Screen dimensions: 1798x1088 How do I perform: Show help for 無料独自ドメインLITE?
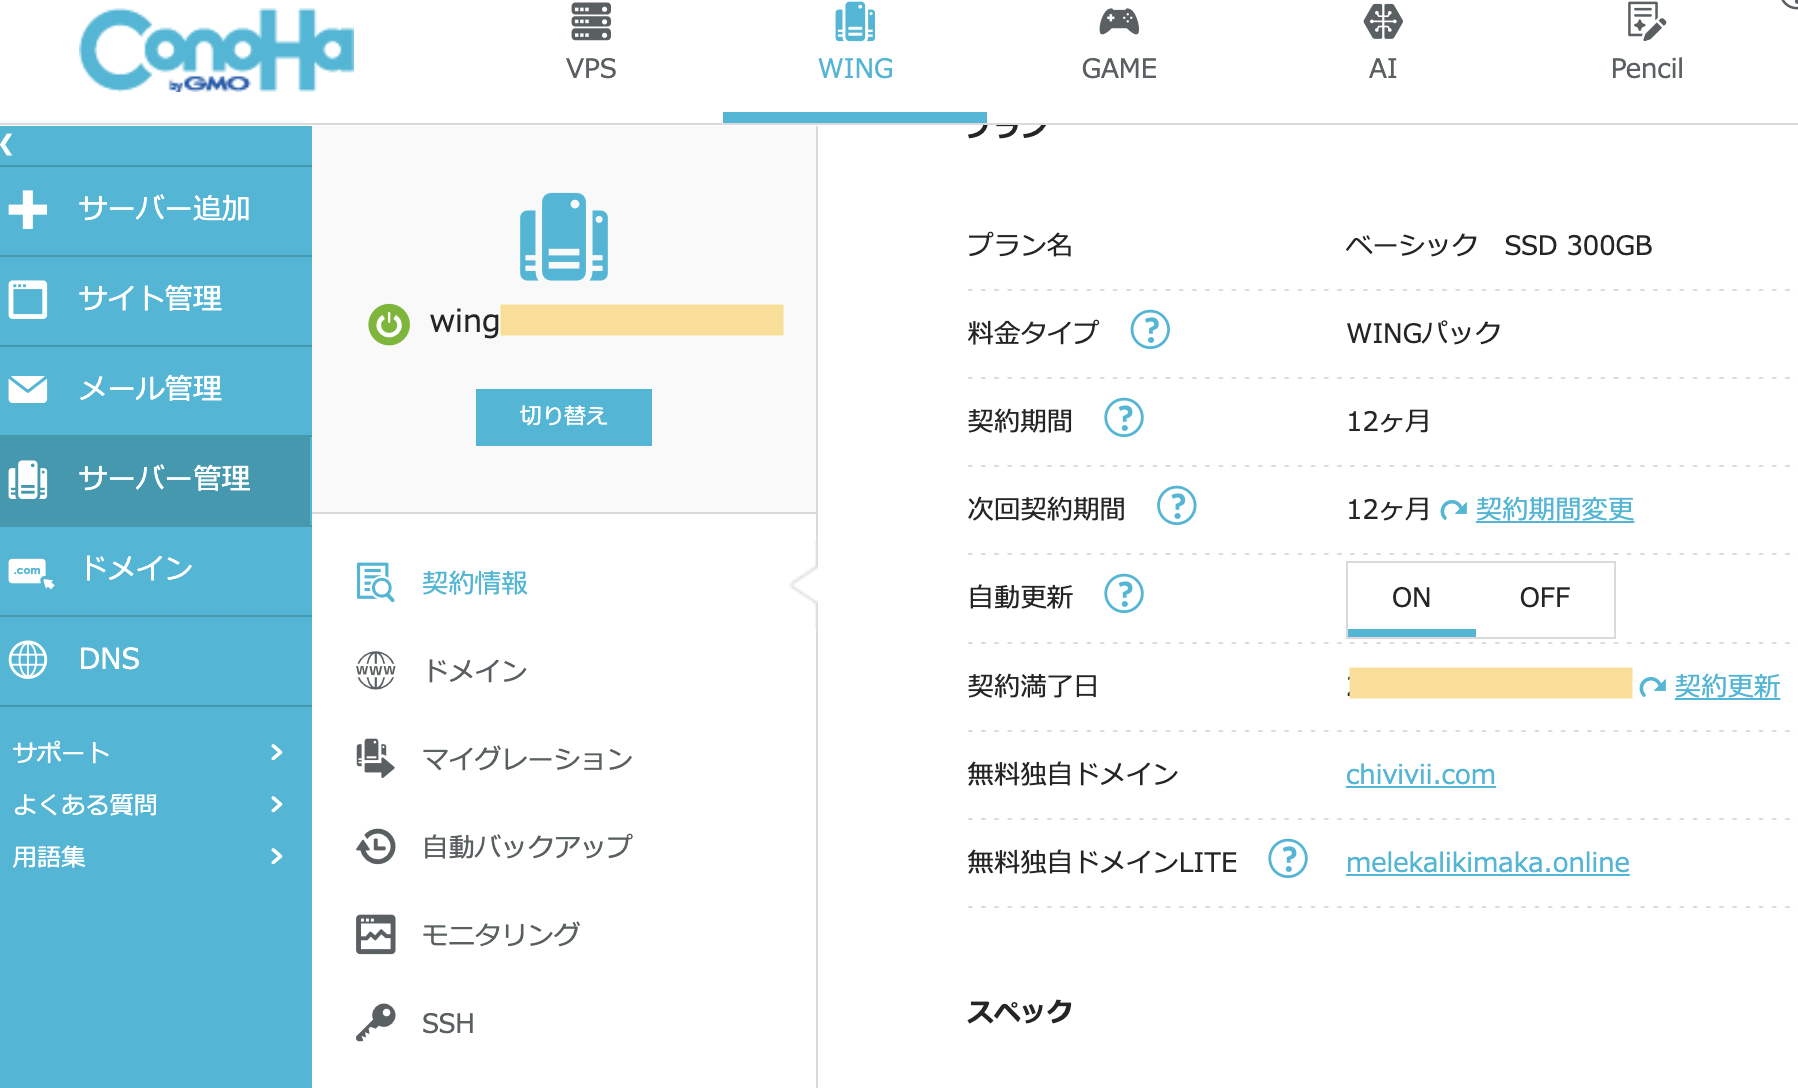(x=1288, y=858)
